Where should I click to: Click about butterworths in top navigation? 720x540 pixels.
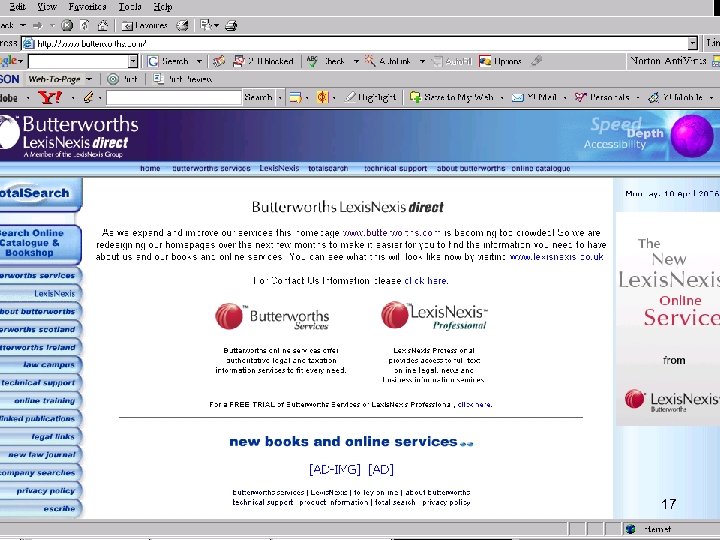[471, 169]
